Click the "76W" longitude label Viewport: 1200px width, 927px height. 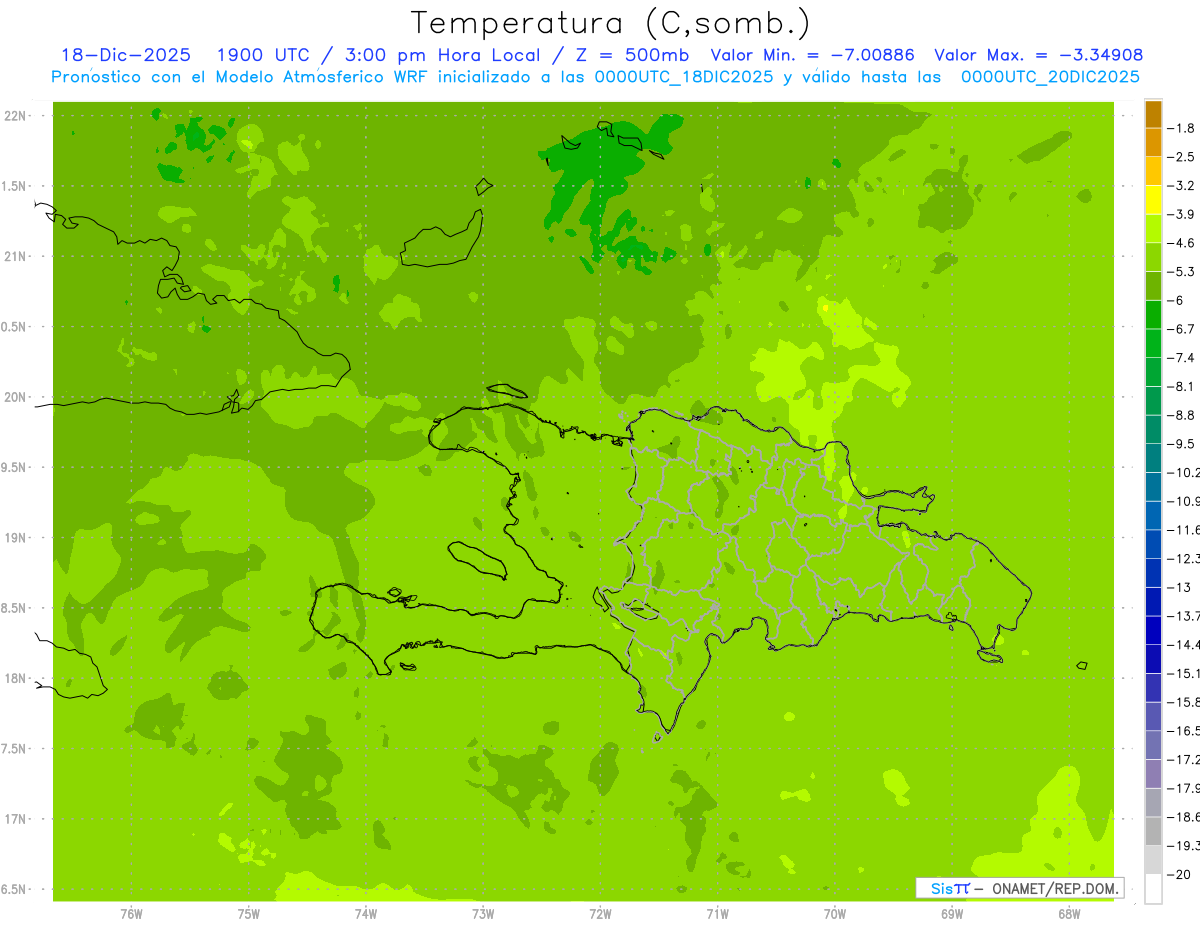[x=131, y=913]
